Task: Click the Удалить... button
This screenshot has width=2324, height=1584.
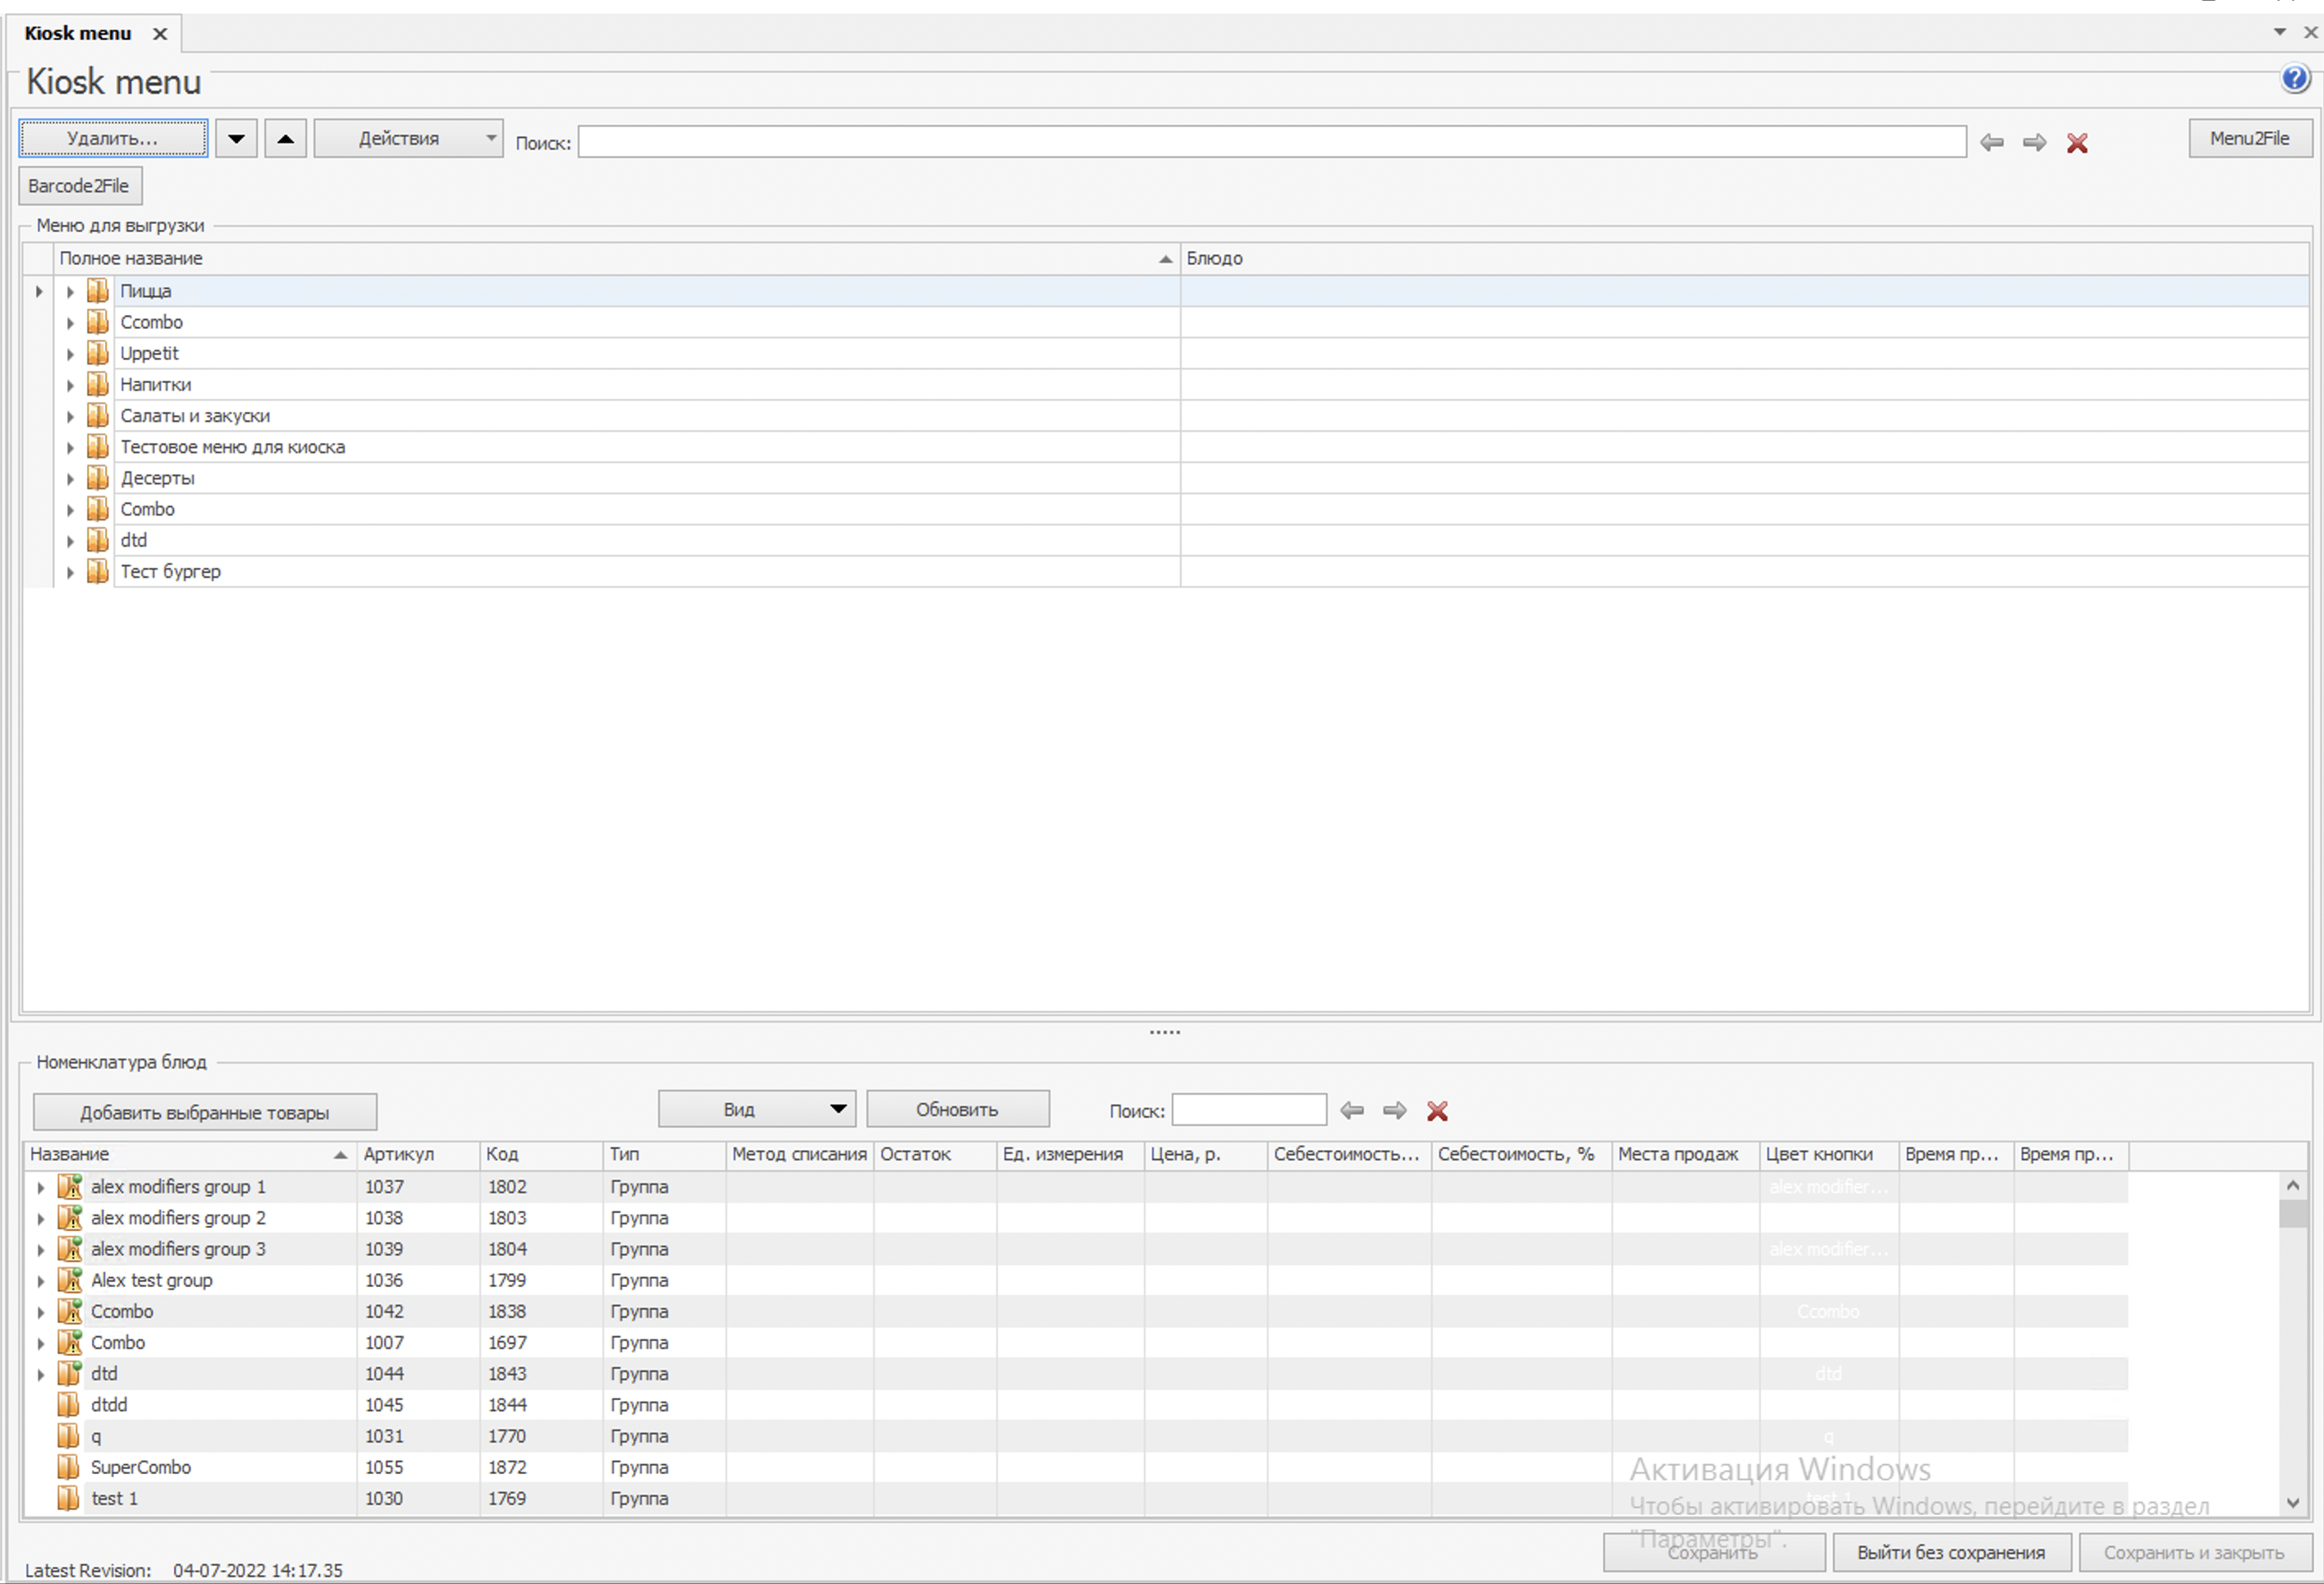Action: (x=113, y=139)
